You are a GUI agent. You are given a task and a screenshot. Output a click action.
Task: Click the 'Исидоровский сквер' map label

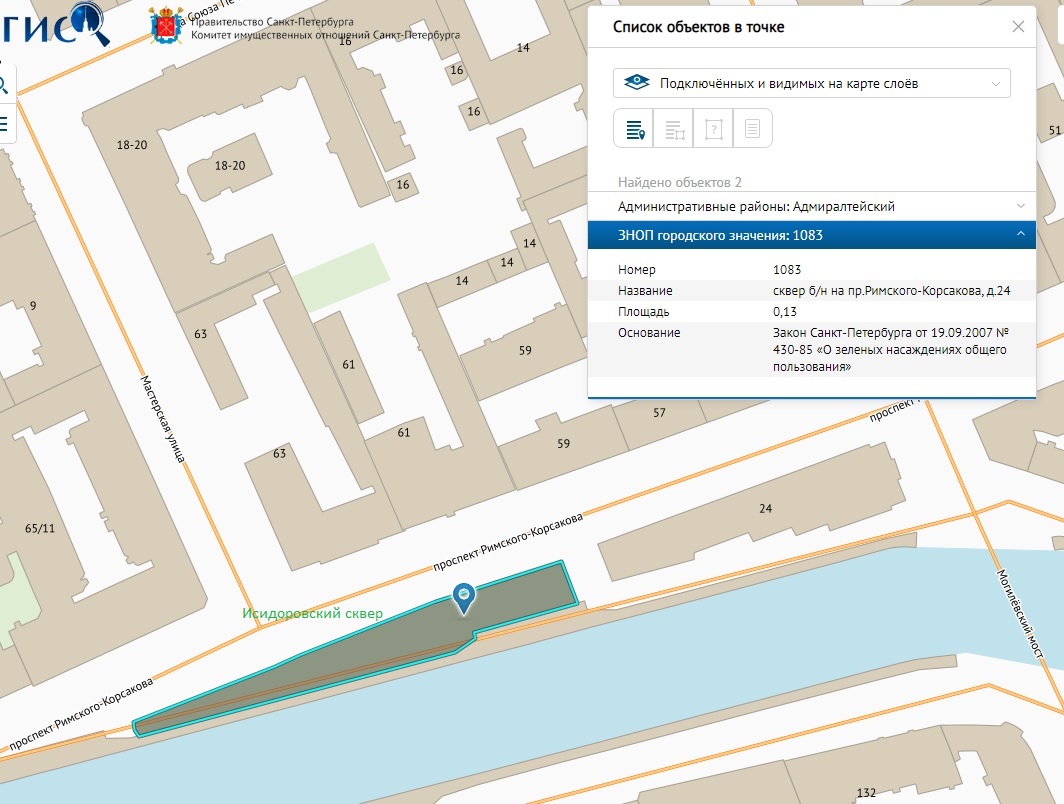312,613
